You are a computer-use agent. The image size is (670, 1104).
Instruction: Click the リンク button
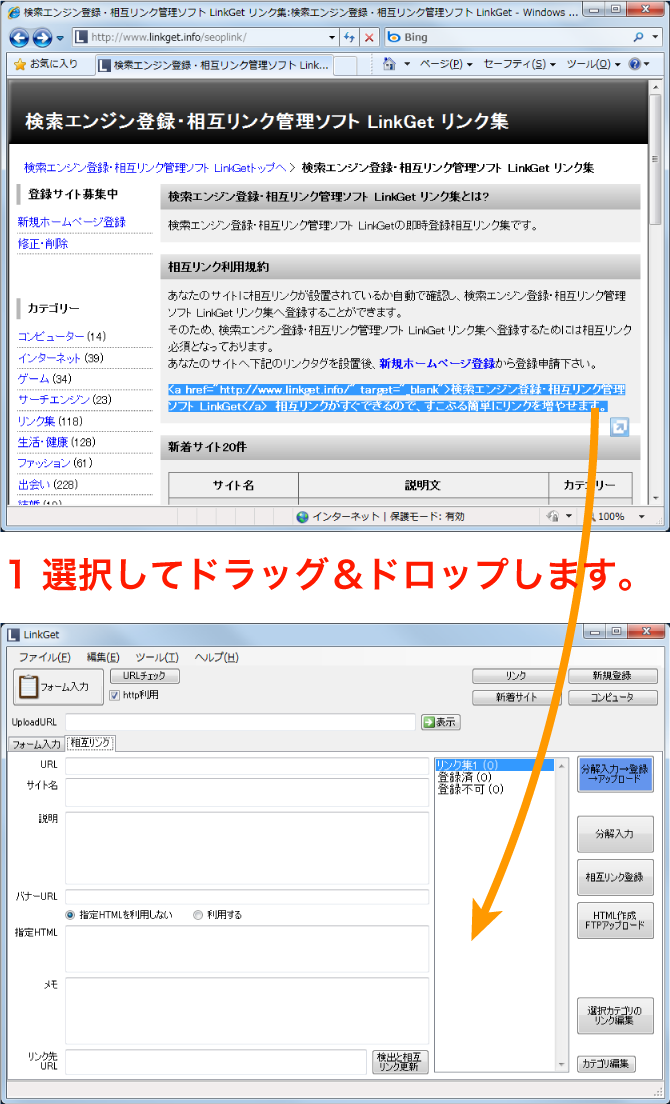pos(516,676)
